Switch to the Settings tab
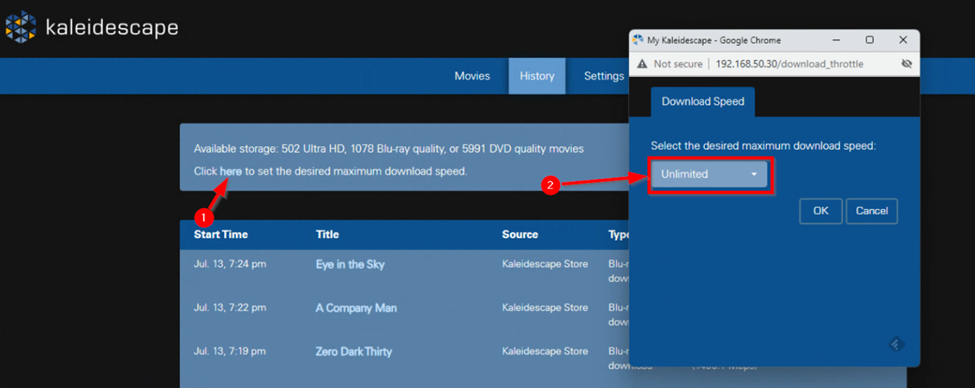 click(604, 76)
